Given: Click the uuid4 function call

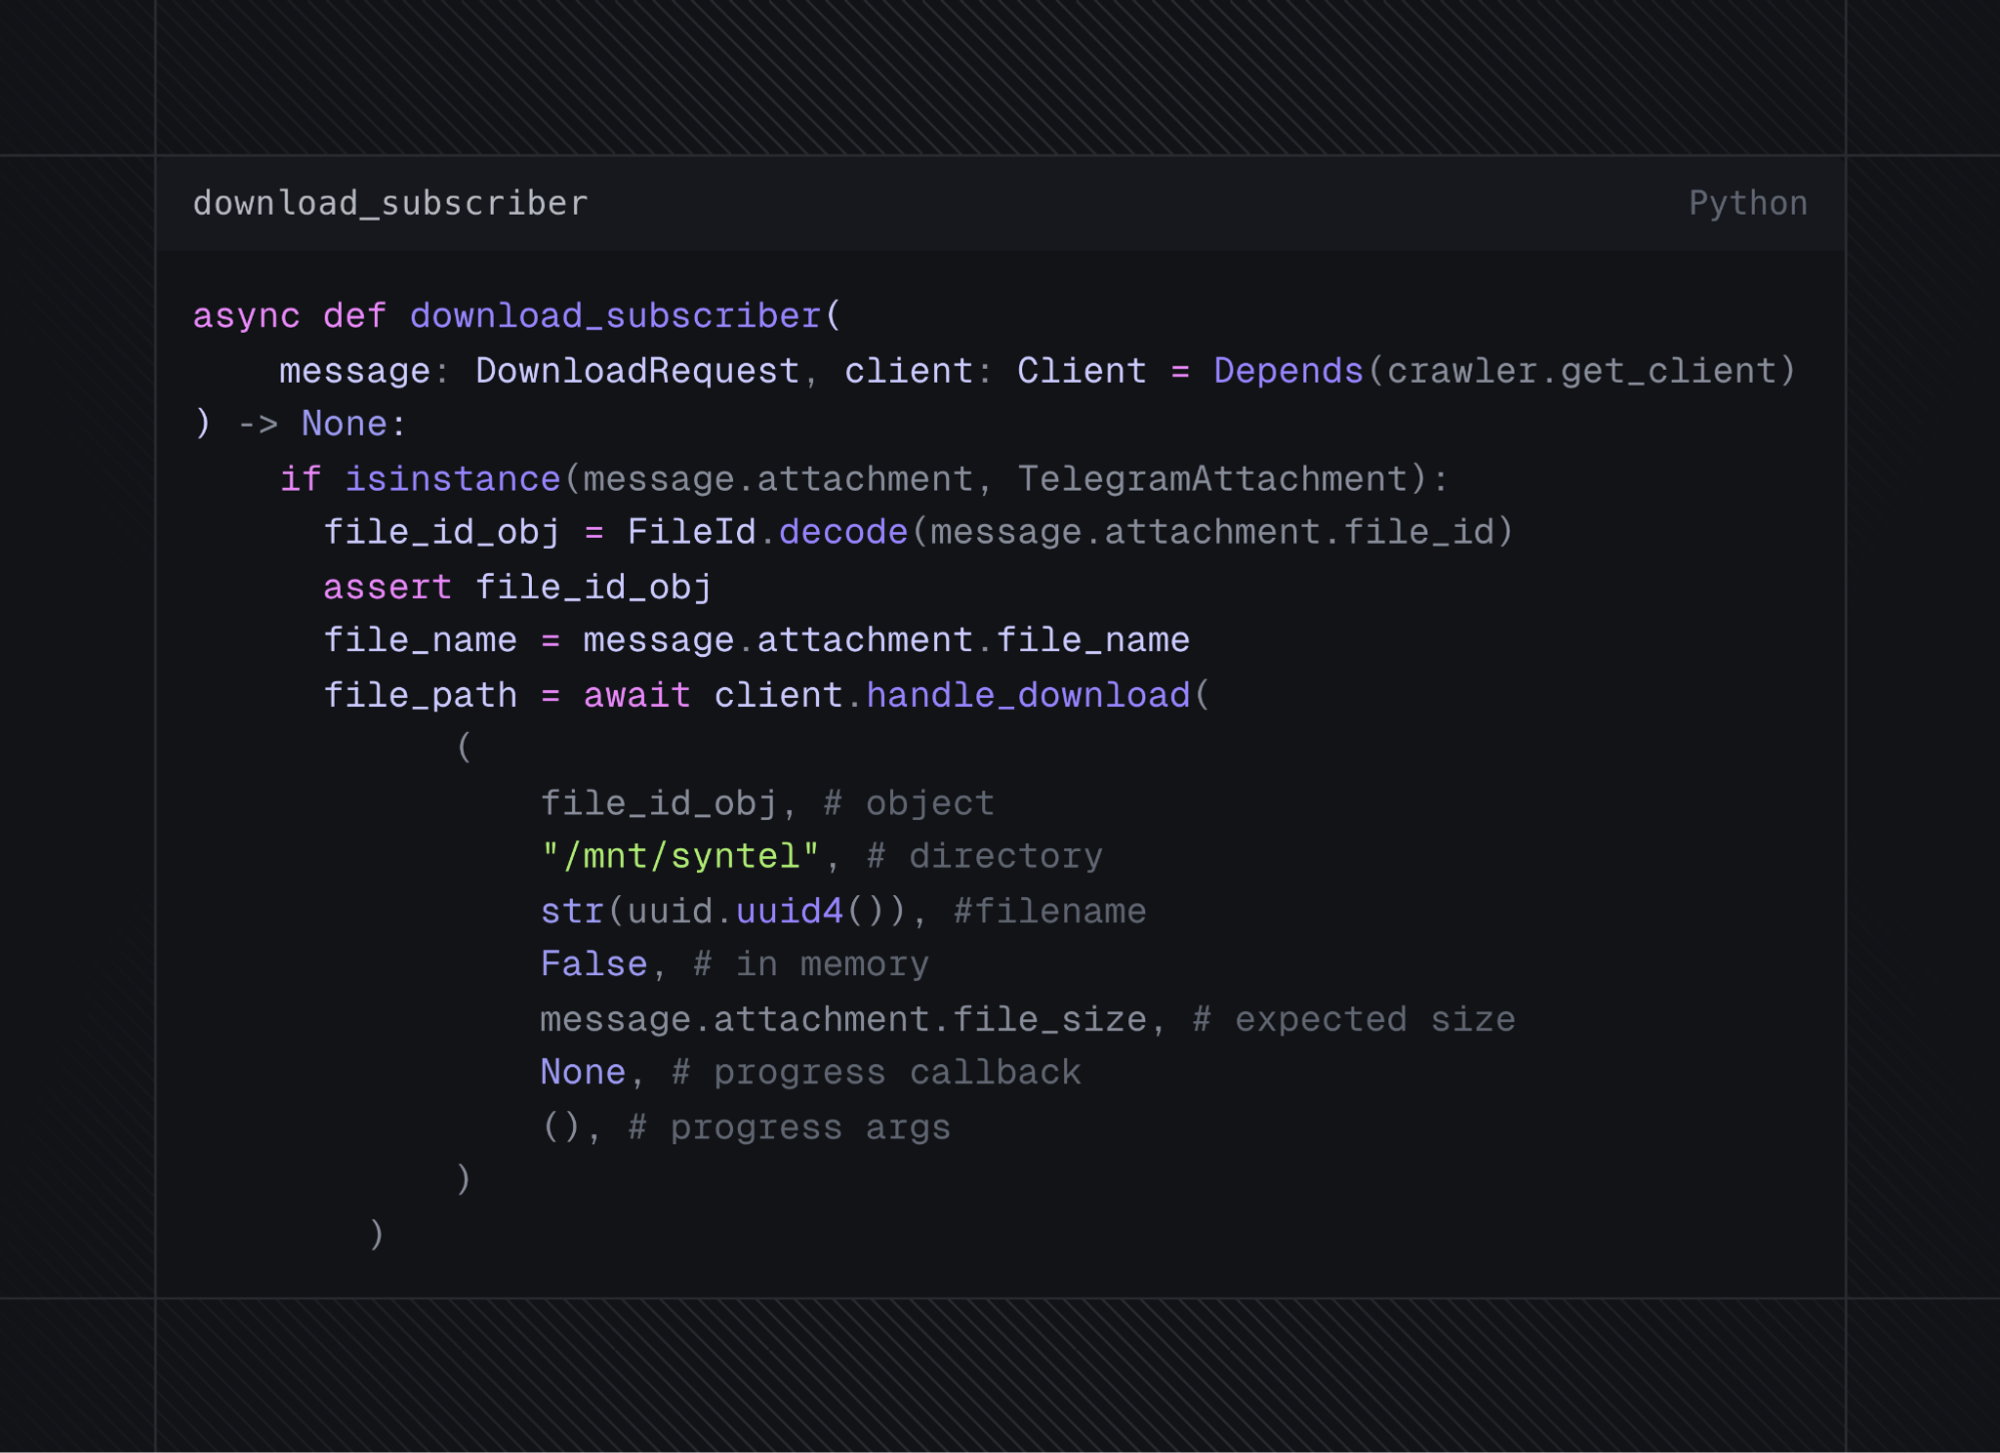Looking at the screenshot, I should (790, 911).
